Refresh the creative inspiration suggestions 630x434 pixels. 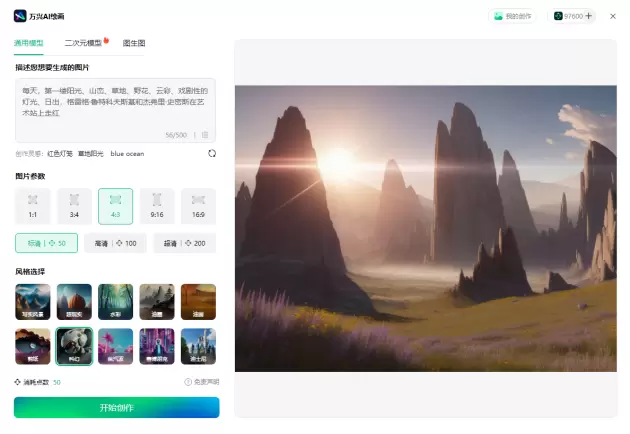coord(211,153)
